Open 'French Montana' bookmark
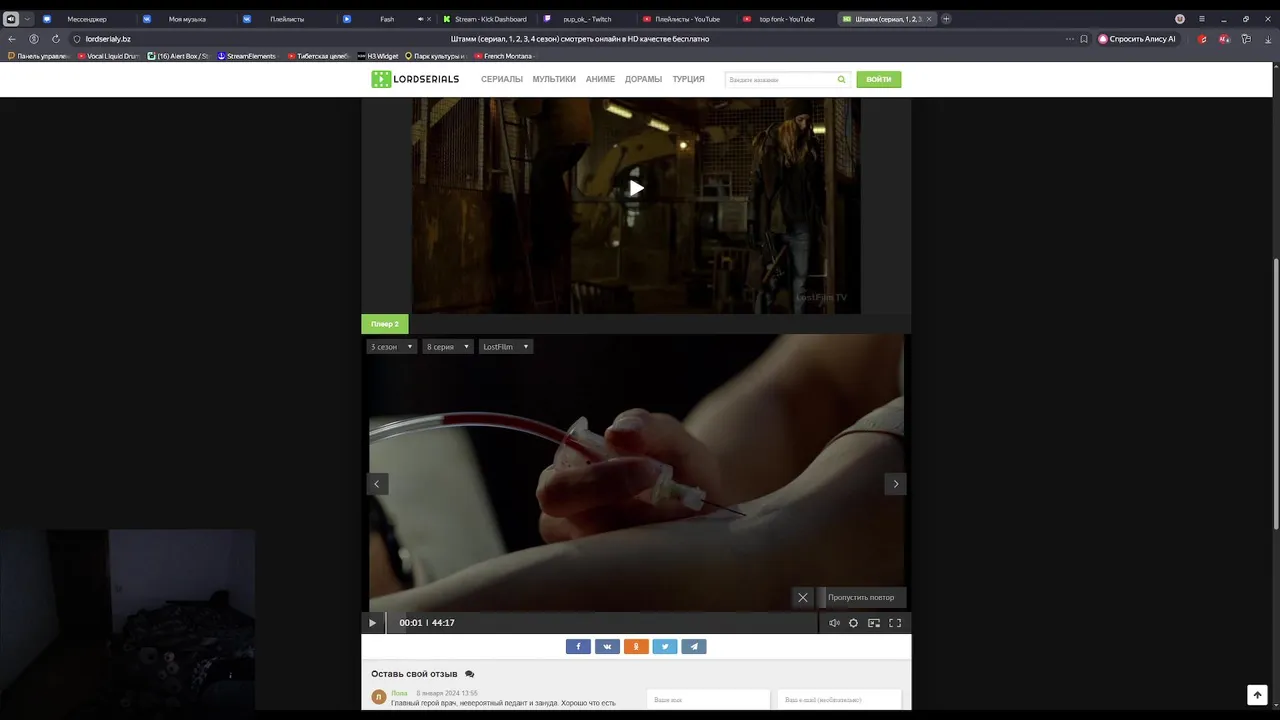The image size is (1280, 720). click(505, 56)
